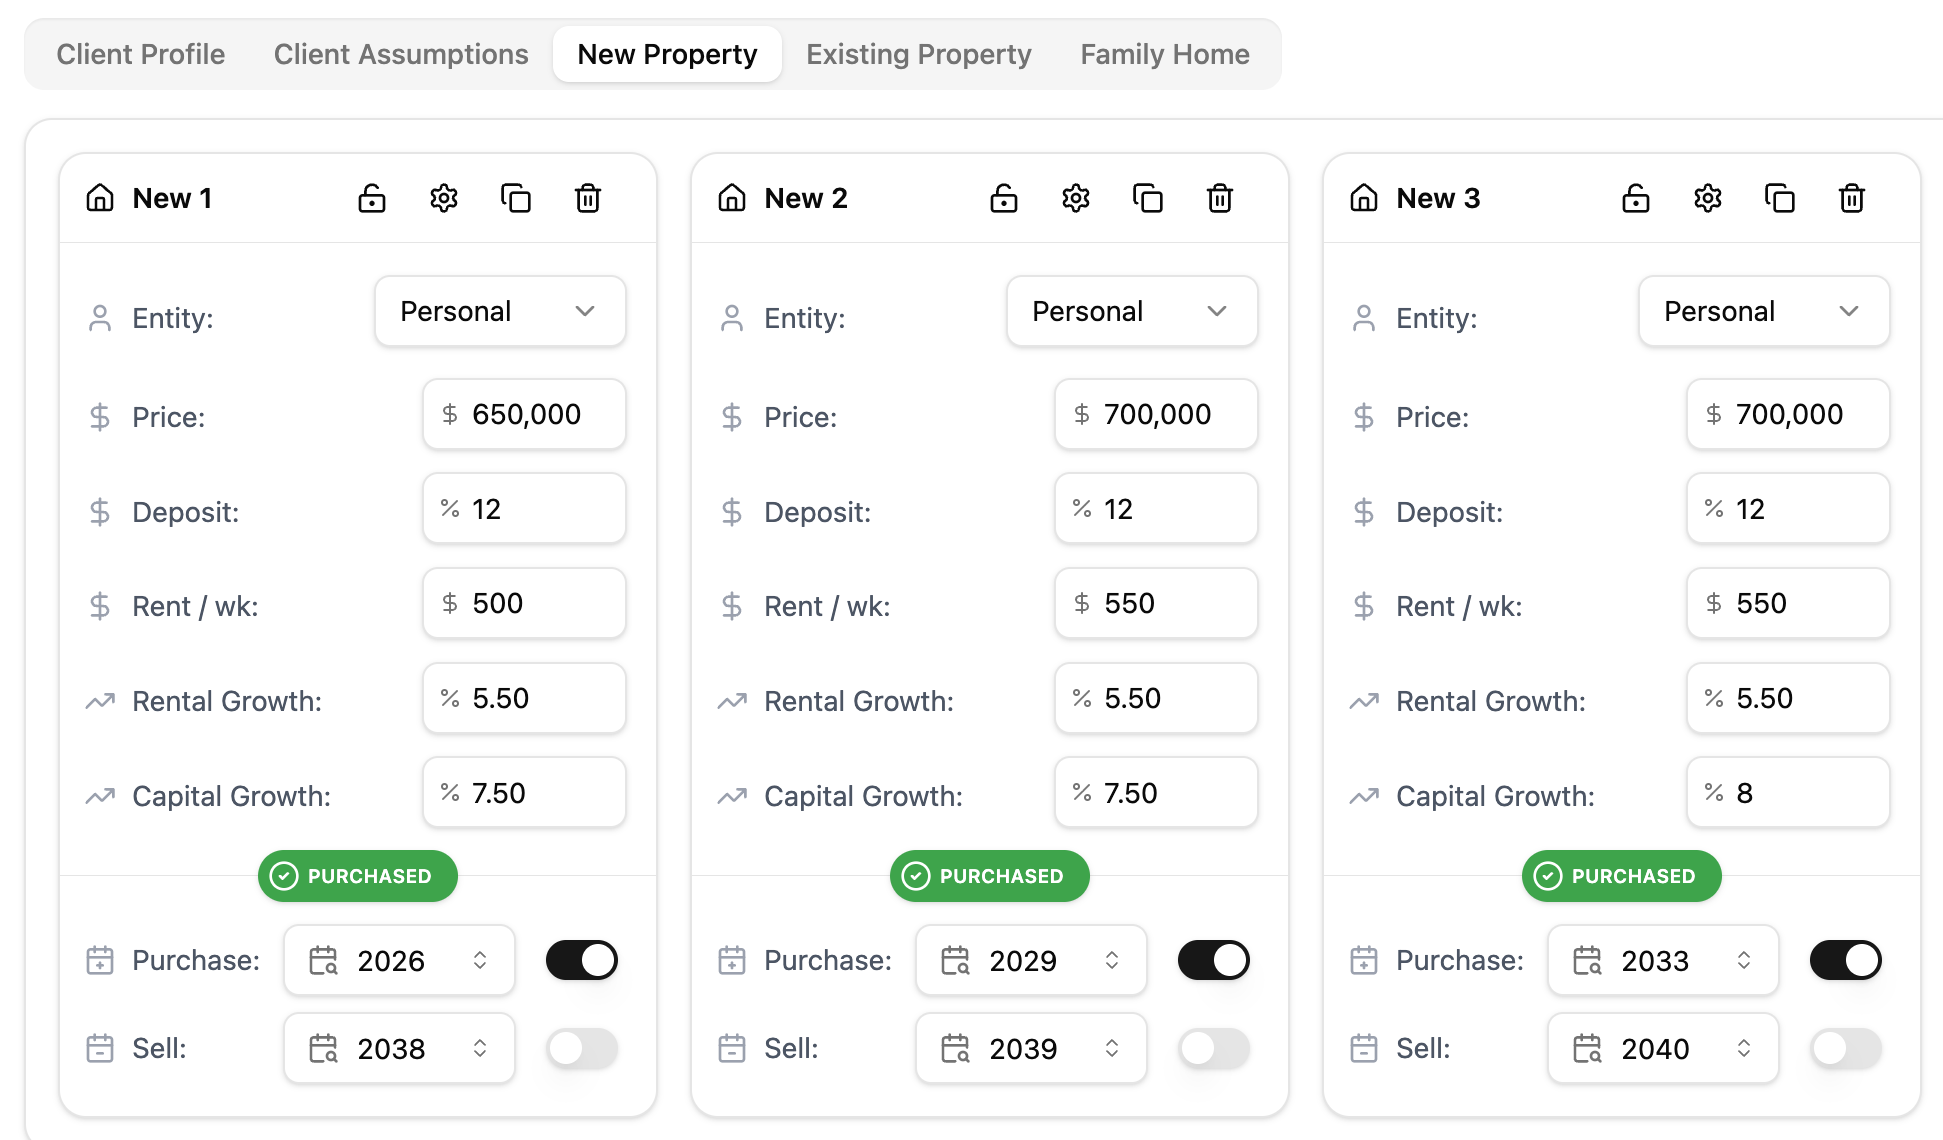Duplicate the New 3 property card
1943x1140 pixels.
[x=1780, y=198]
